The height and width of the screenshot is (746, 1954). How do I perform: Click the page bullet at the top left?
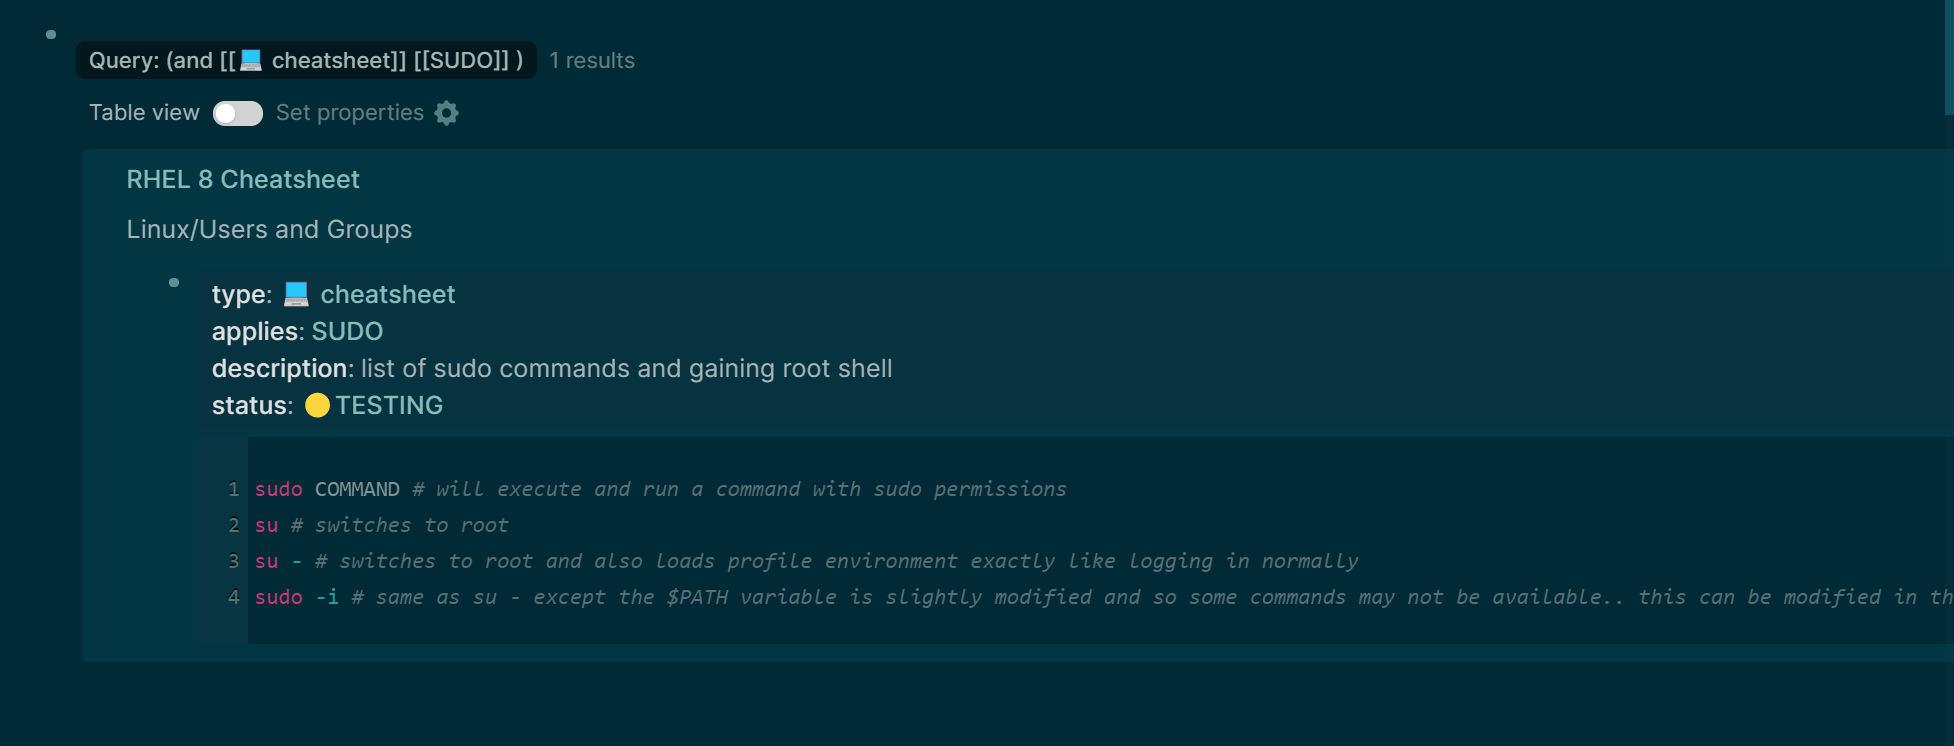click(x=50, y=34)
